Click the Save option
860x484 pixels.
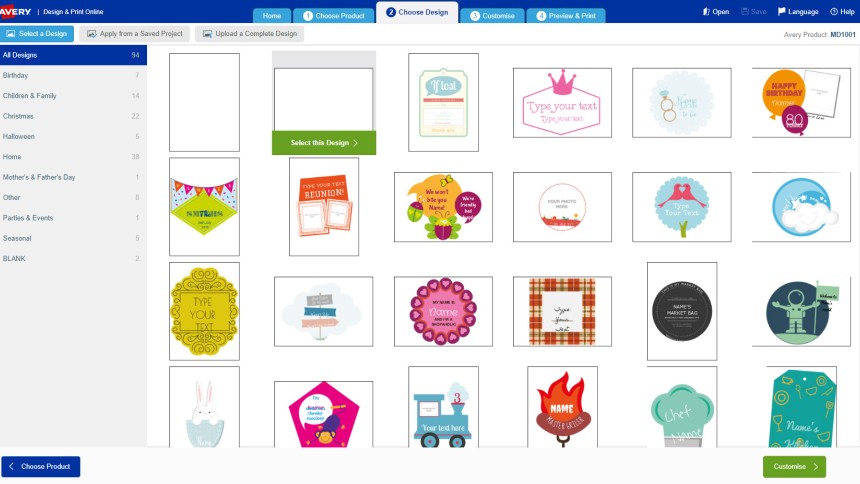(x=754, y=12)
